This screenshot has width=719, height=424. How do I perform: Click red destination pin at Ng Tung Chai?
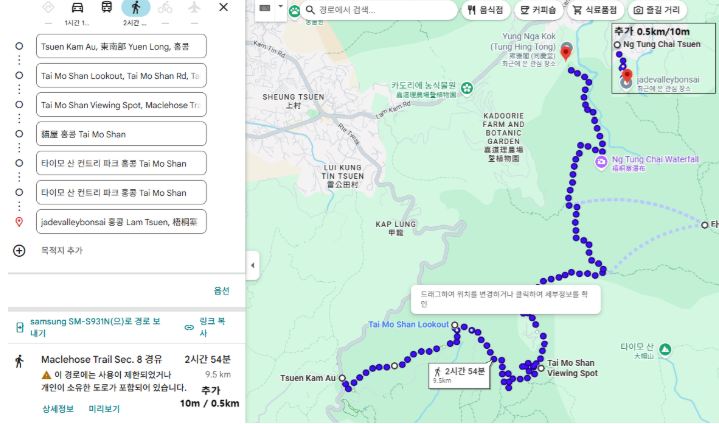[566, 53]
